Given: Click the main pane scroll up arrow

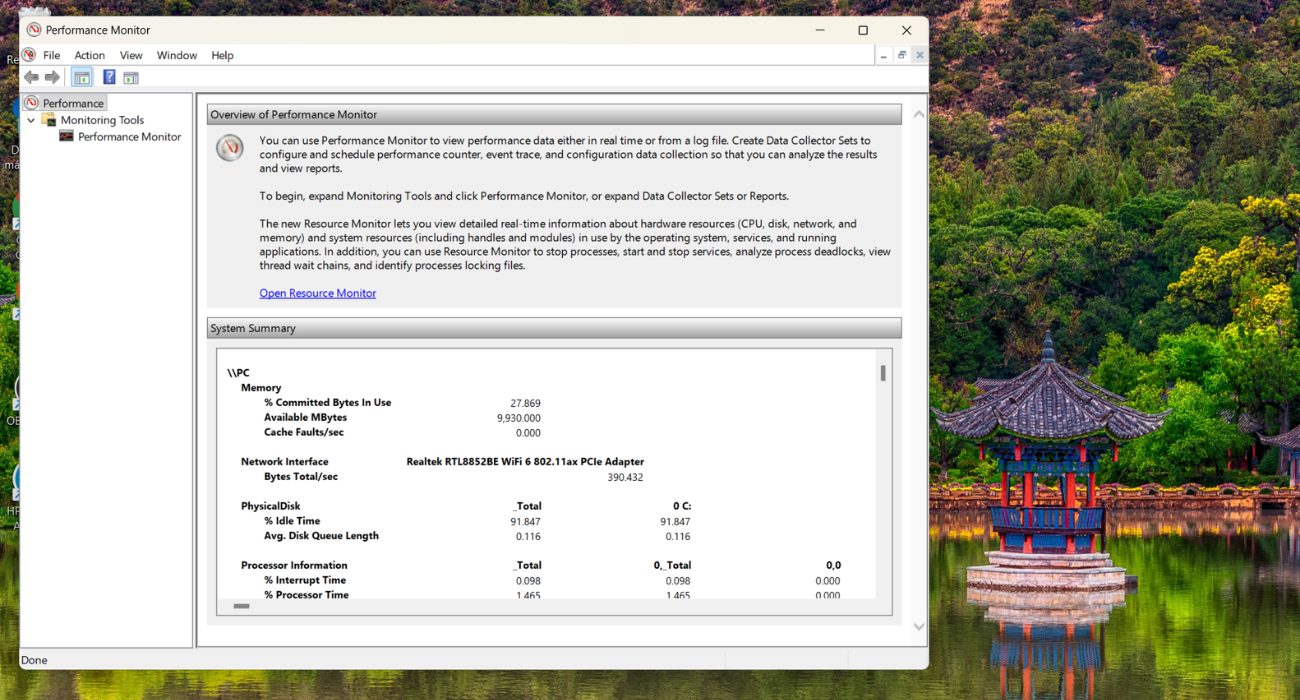Looking at the screenshot, I should click(x=919, y=114).
